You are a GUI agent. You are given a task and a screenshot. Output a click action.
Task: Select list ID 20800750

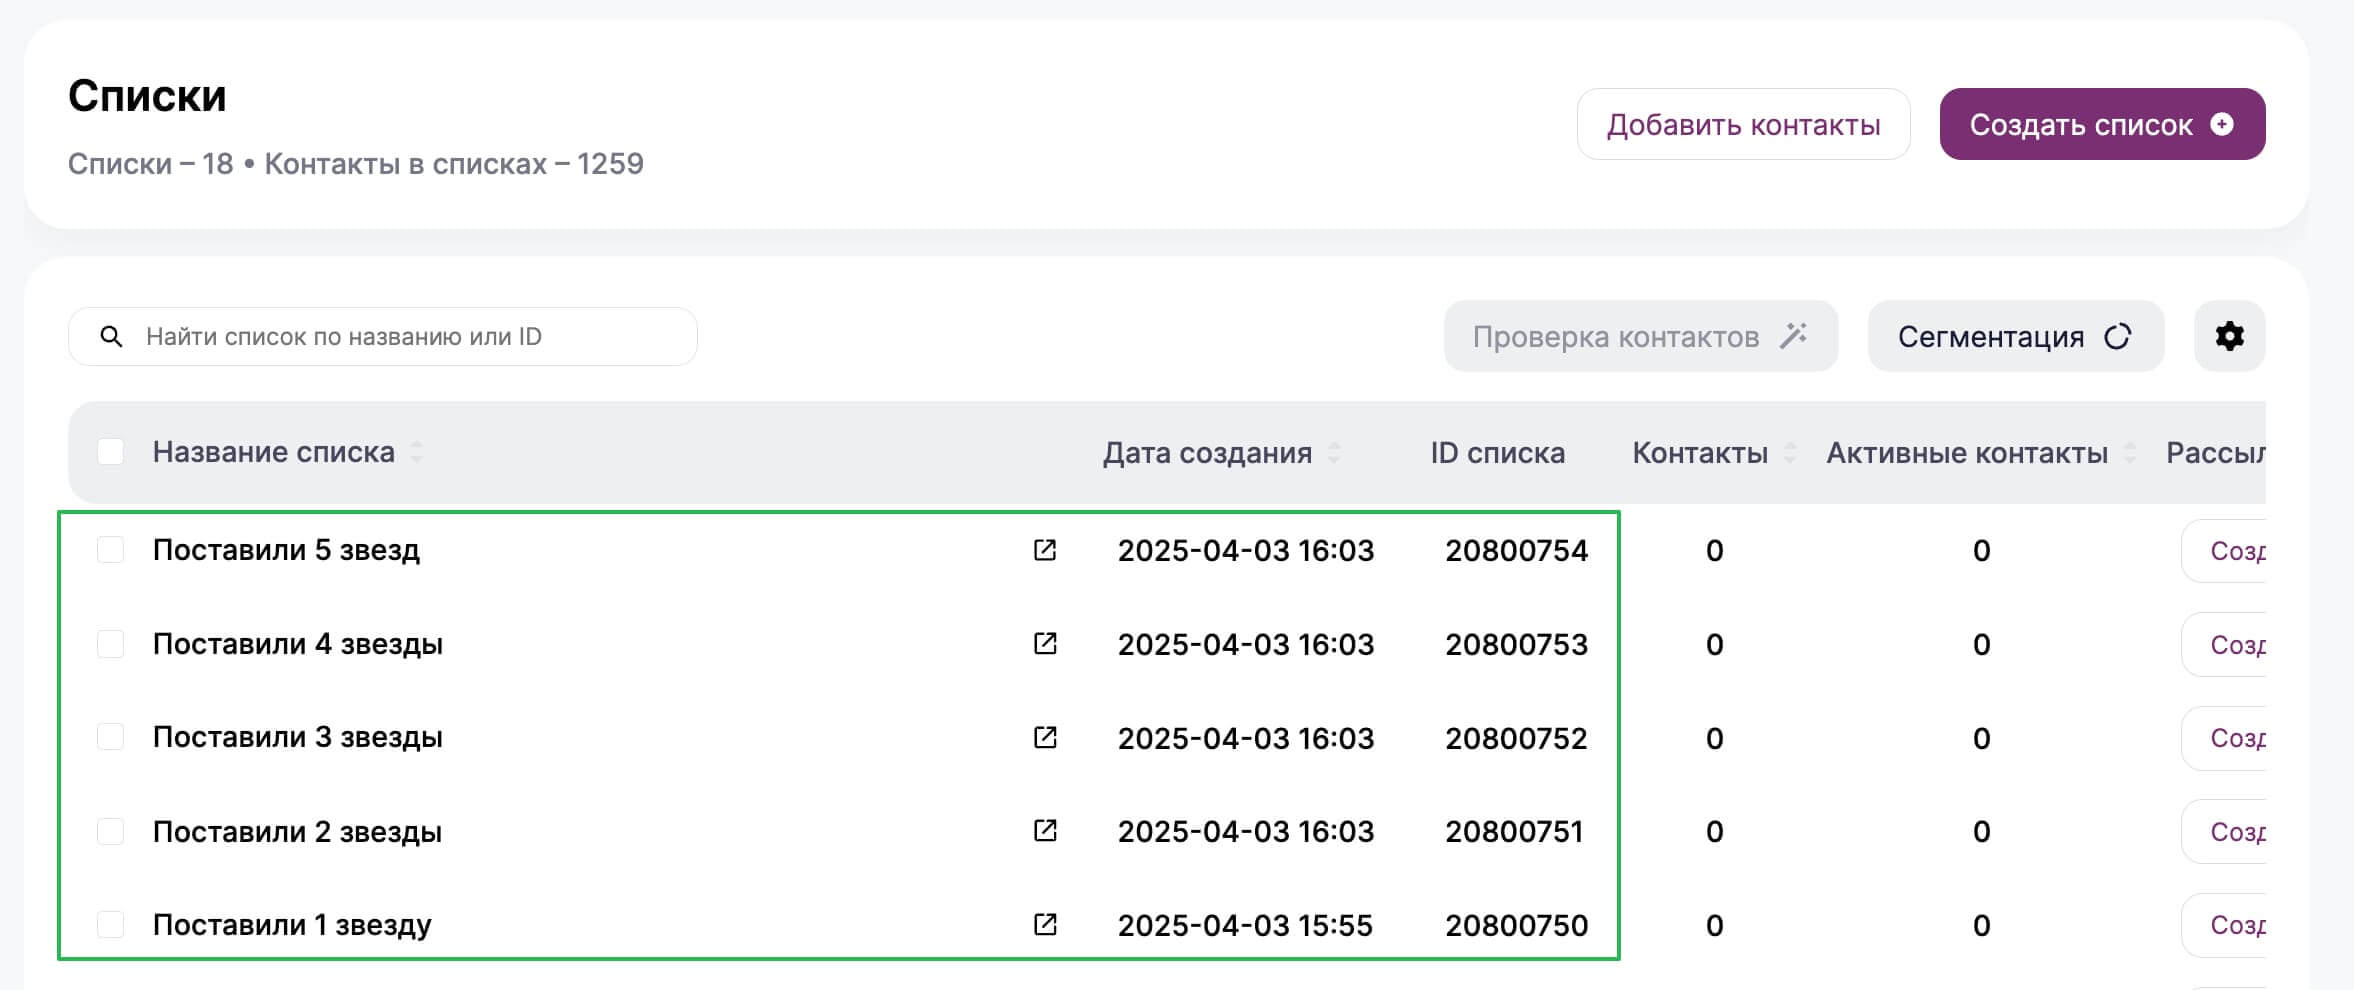(x=1516, y=925)
